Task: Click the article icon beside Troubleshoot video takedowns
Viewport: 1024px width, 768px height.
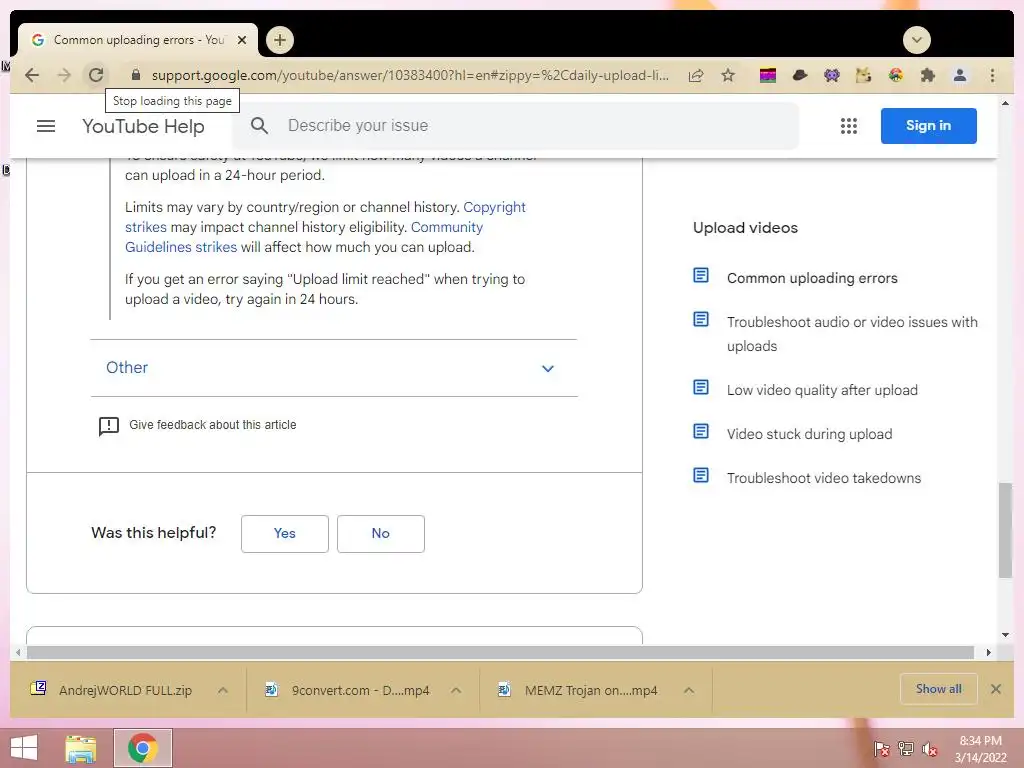Action: click(701, 475)
